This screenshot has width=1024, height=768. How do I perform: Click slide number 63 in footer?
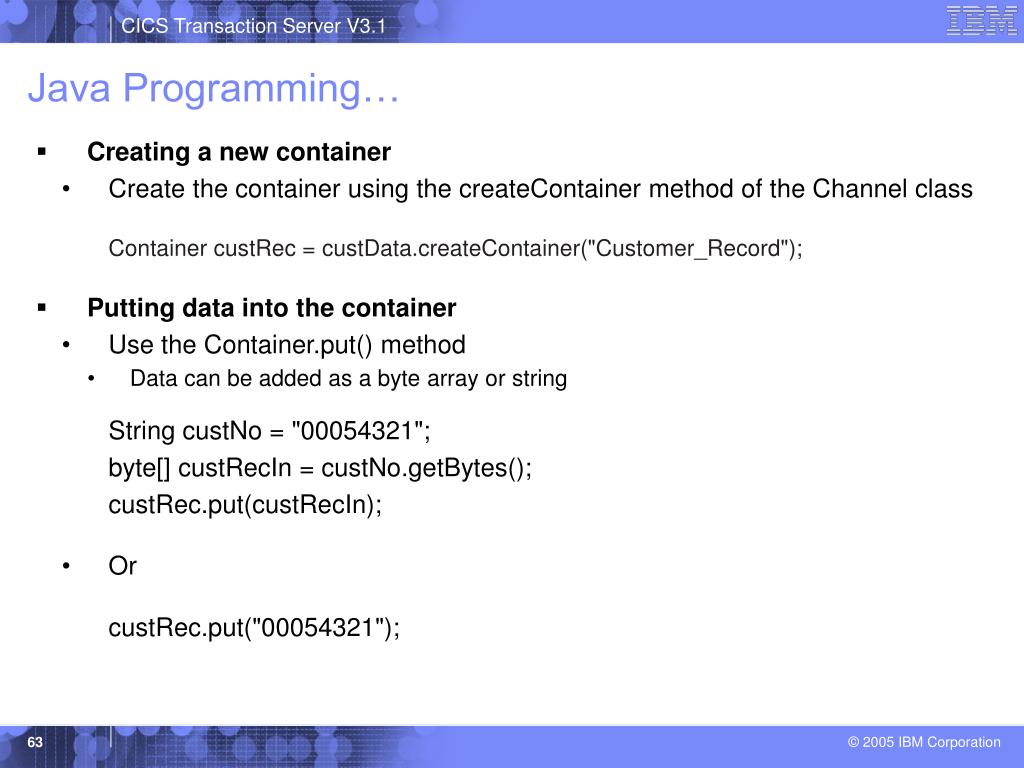pos(35,742)
